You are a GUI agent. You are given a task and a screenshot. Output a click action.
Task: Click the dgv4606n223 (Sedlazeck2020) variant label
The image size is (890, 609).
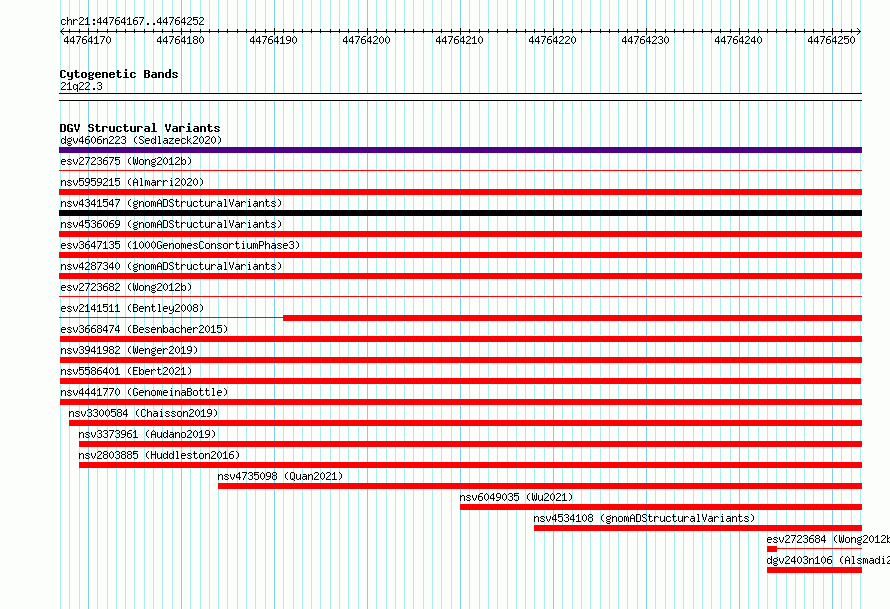click(141, 140)
